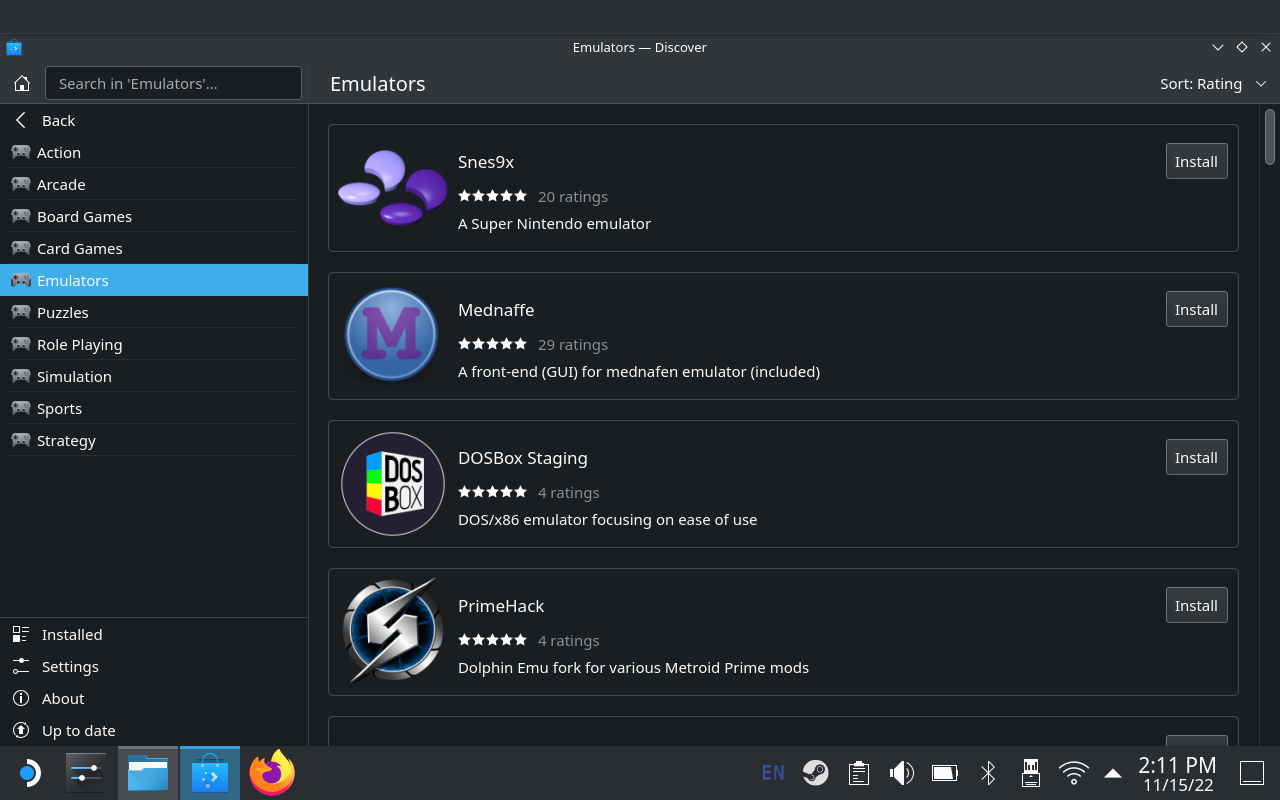Open the Steam icon in the system tray

(815, 773)
